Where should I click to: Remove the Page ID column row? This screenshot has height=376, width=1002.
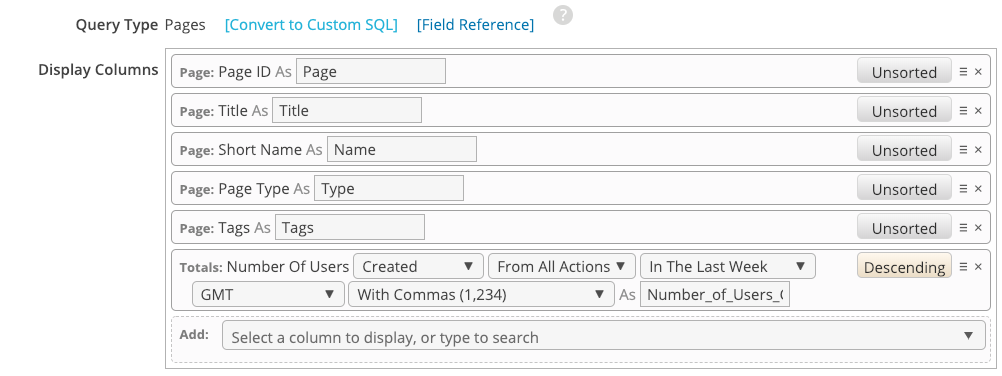pyautogui.click(x=978, y=72)
